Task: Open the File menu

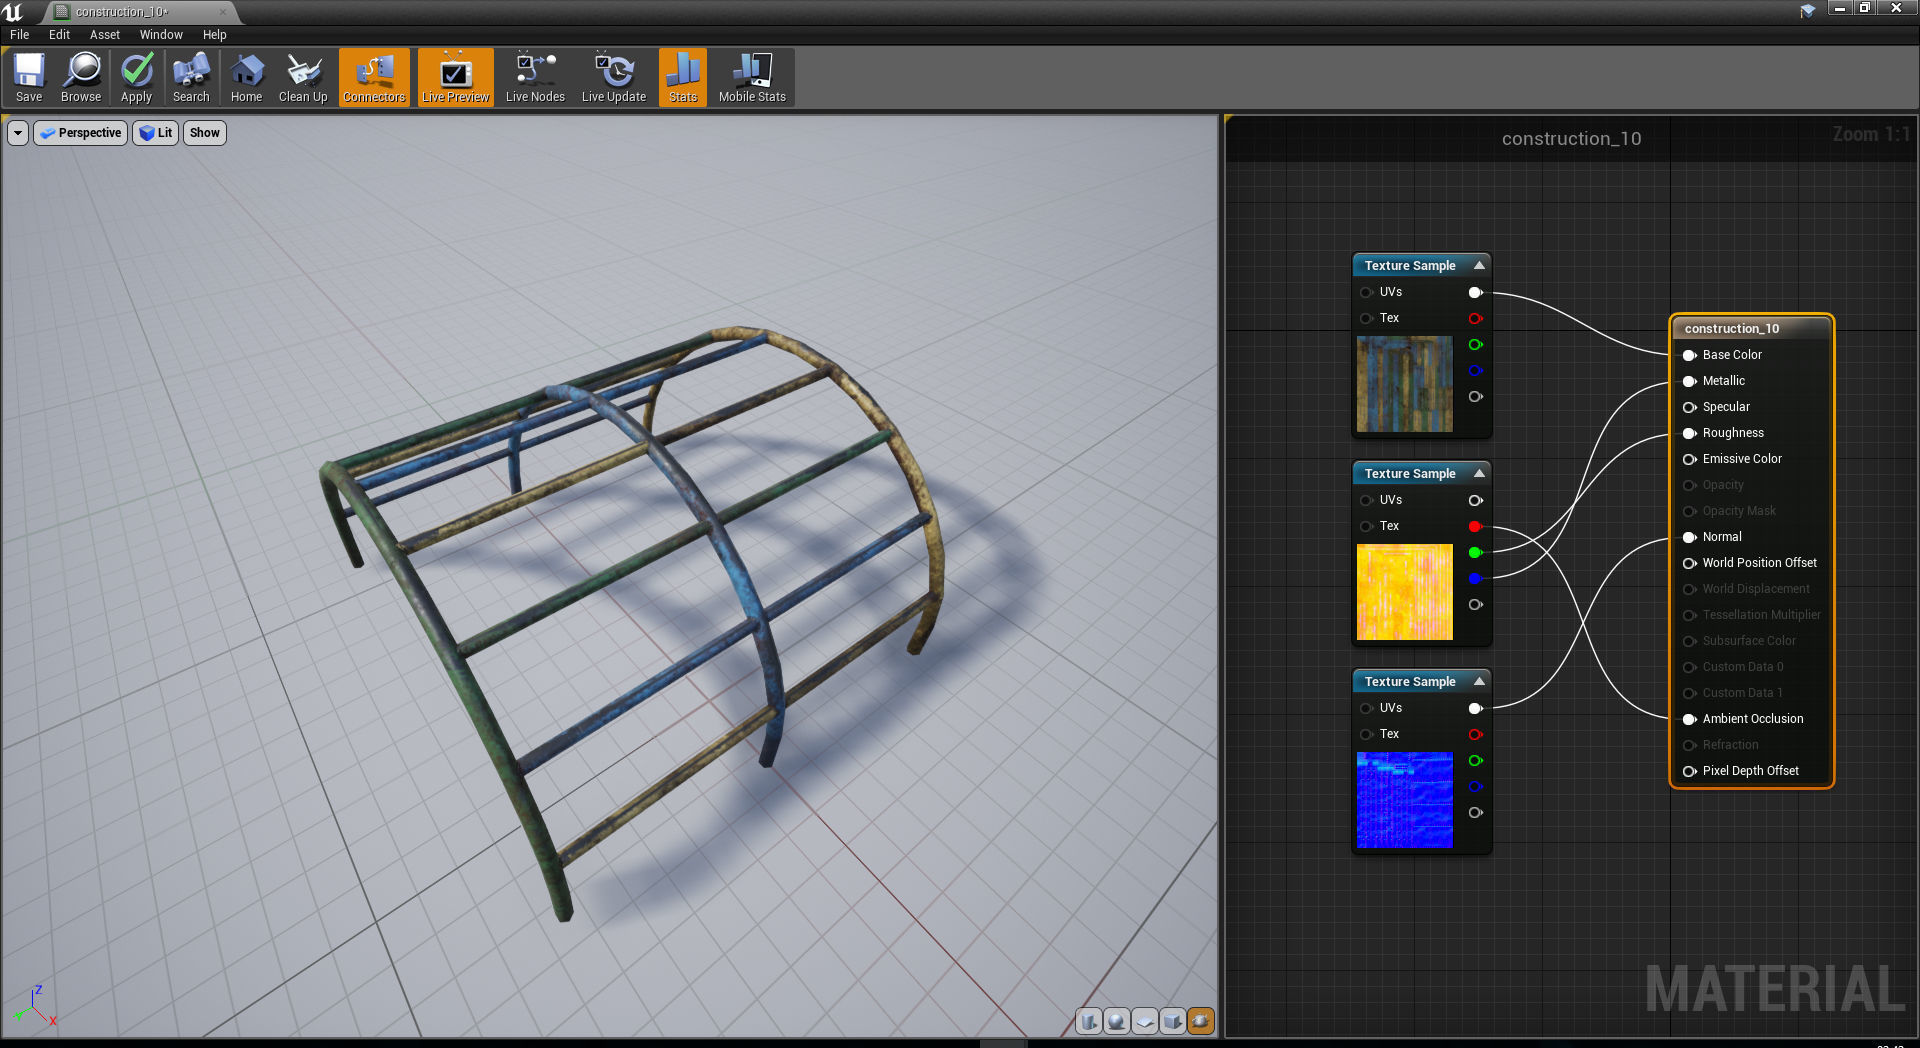Action: pyautogui.click(x=20, y=34)
